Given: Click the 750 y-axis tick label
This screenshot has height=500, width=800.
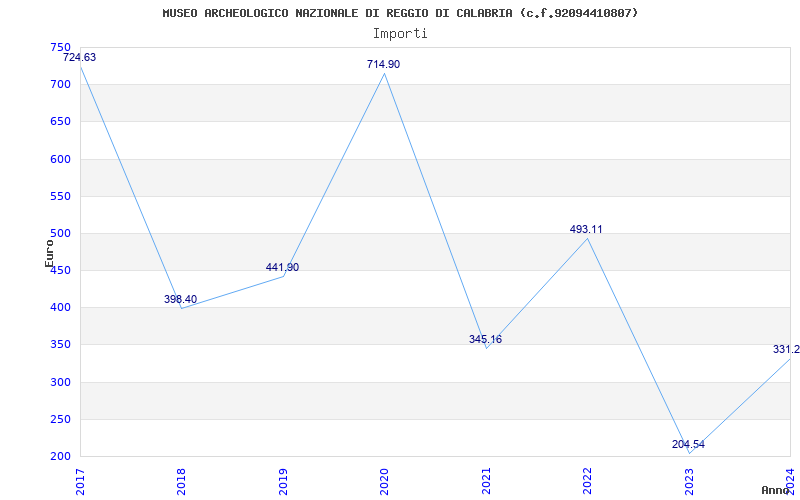Looking at the screenshot, I should point(61,47).
